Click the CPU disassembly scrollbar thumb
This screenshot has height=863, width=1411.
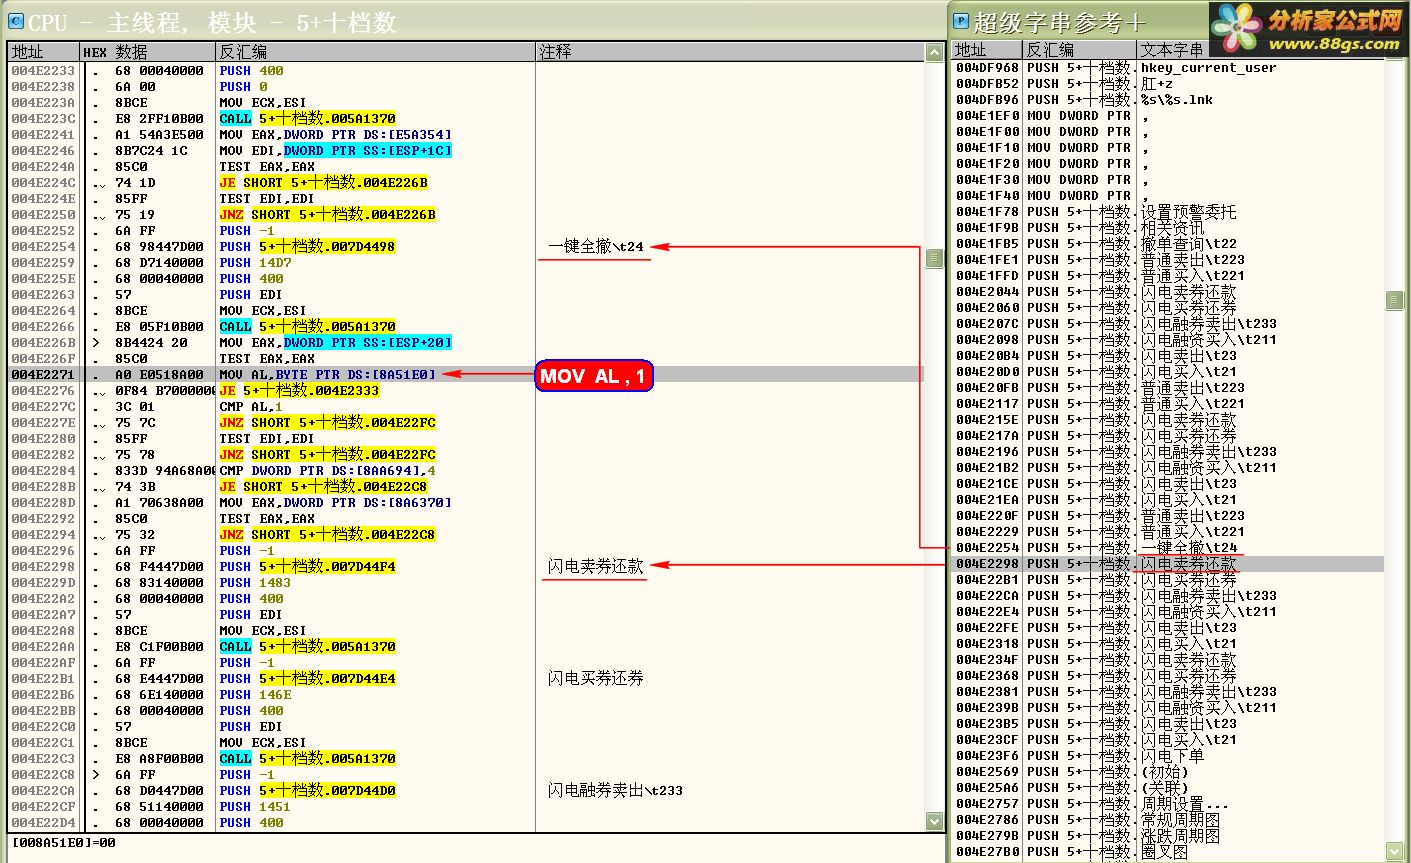[x=934, y=259]
